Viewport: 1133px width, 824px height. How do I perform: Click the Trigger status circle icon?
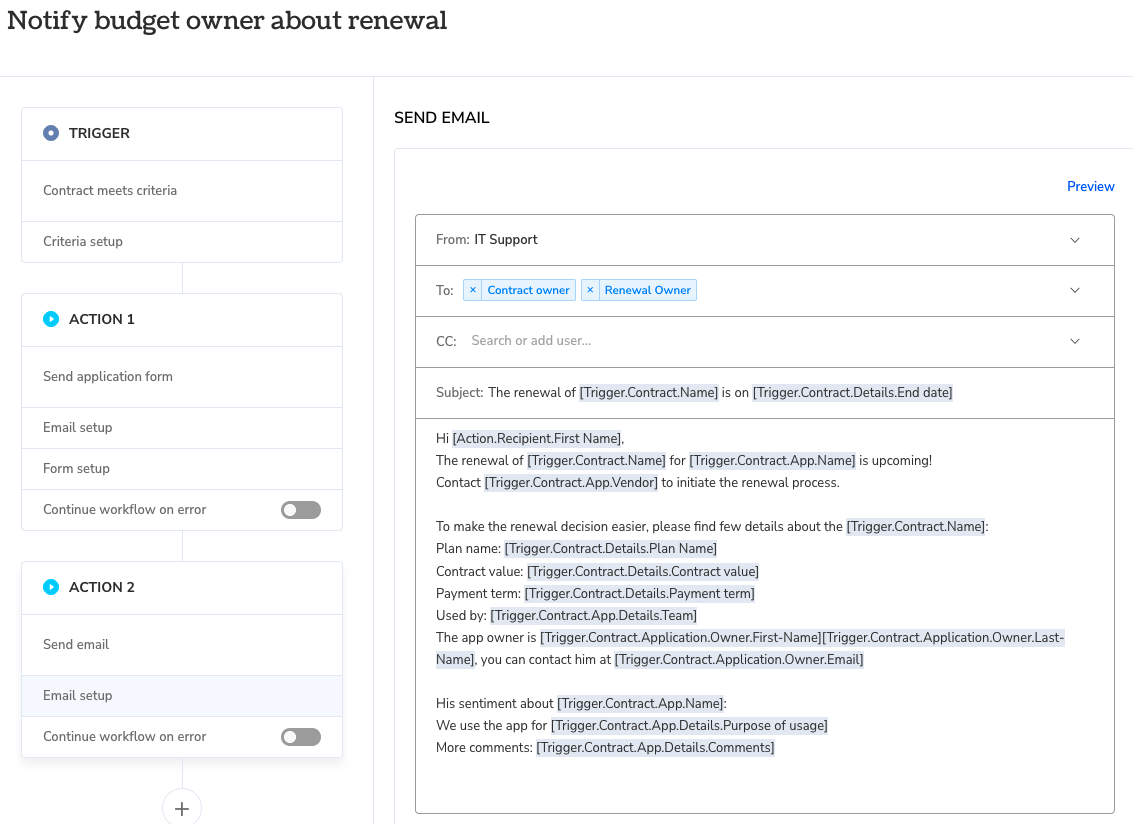click(x=51, y=132)
